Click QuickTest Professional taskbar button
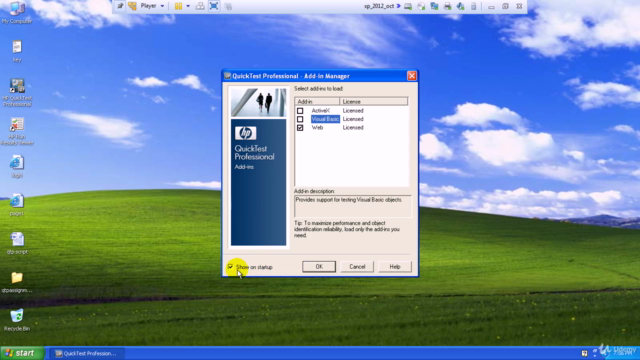The height and width of the screenshot is (360, 640). coord(86,353)
